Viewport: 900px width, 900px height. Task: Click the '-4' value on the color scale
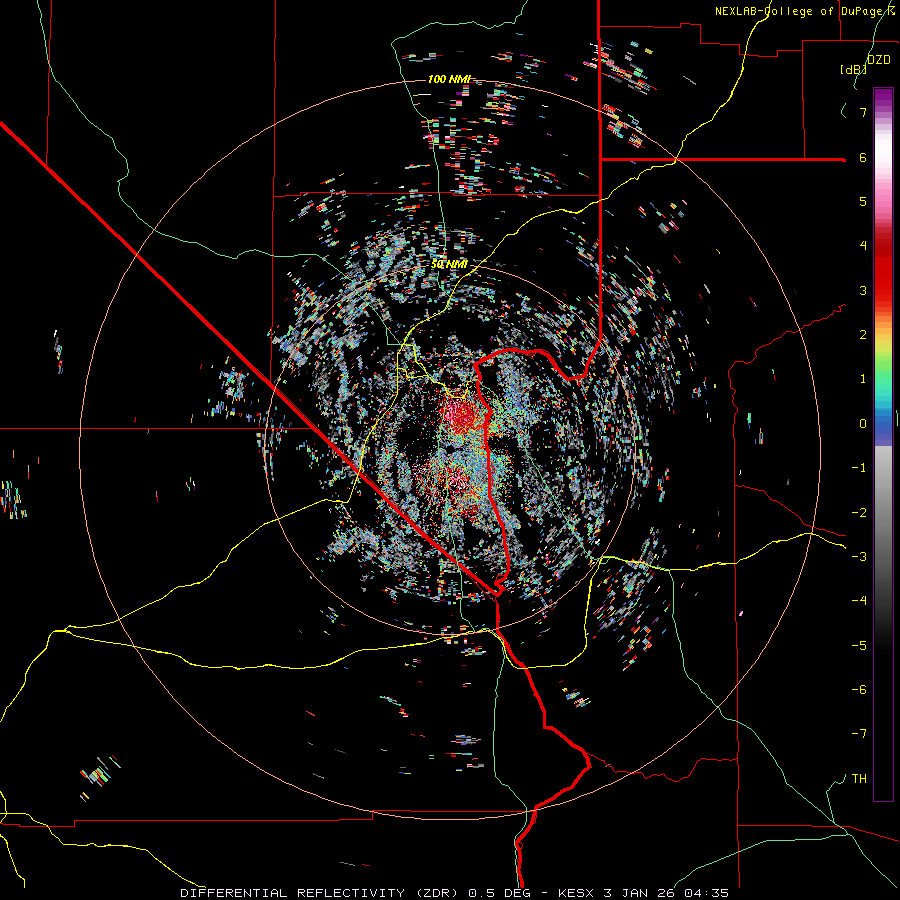859,601
